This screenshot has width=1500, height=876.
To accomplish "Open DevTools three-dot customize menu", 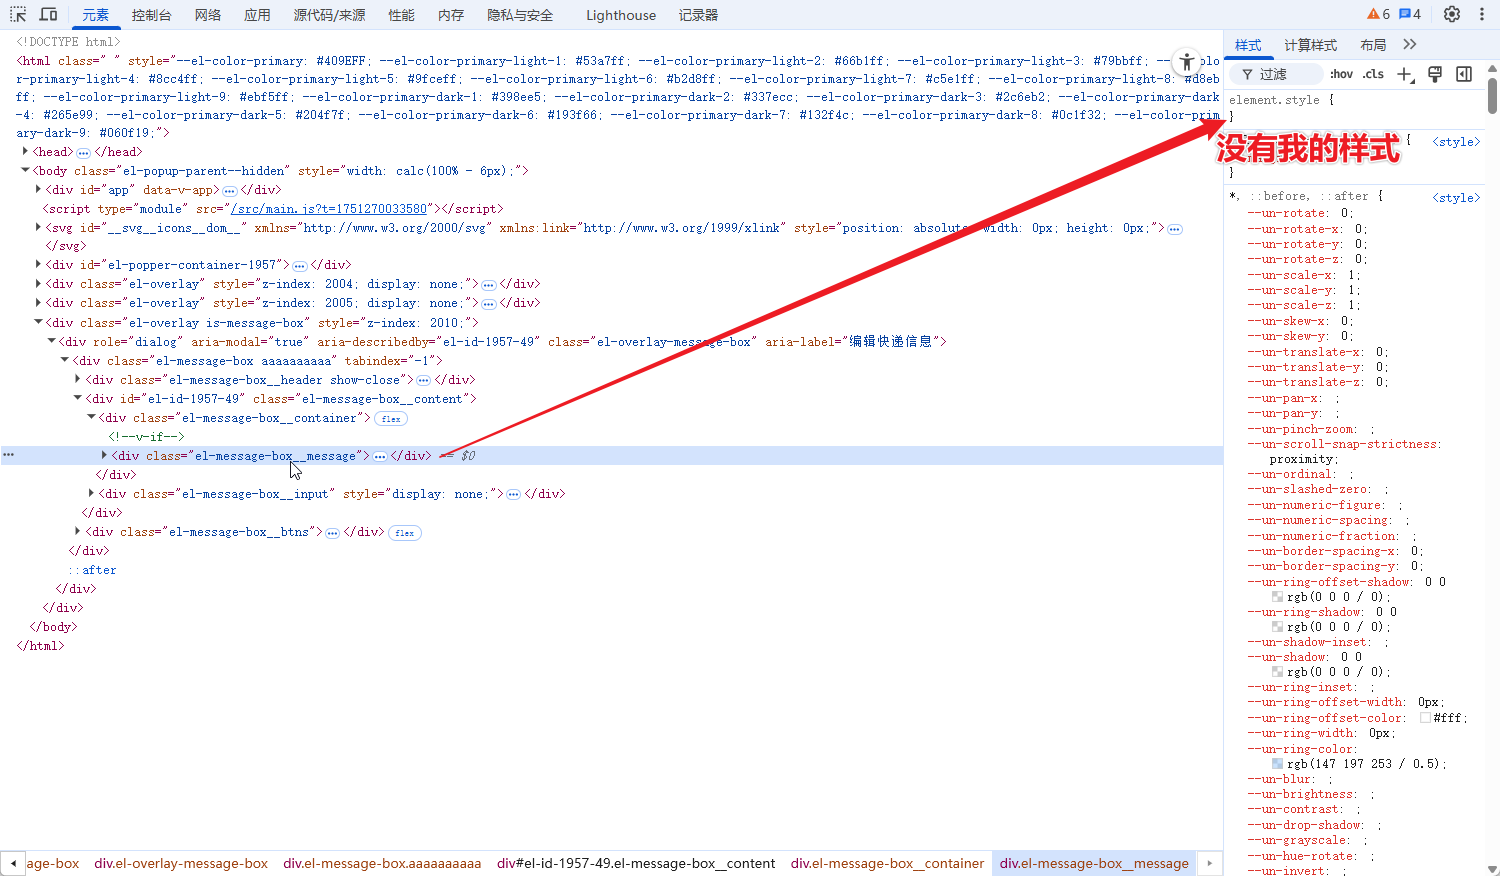I will point(1482,14).
